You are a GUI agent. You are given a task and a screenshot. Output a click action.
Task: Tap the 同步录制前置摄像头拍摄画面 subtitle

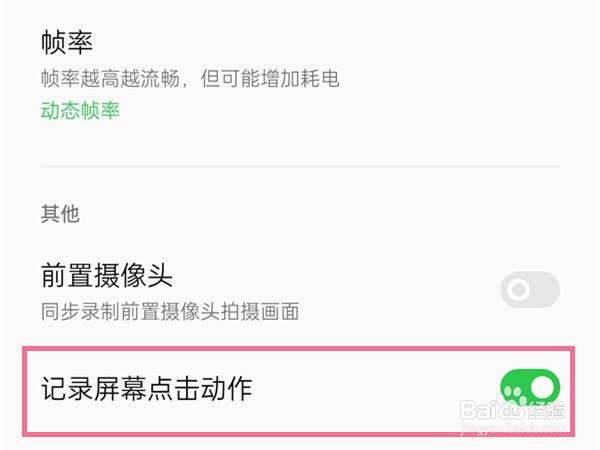point(170,311)
